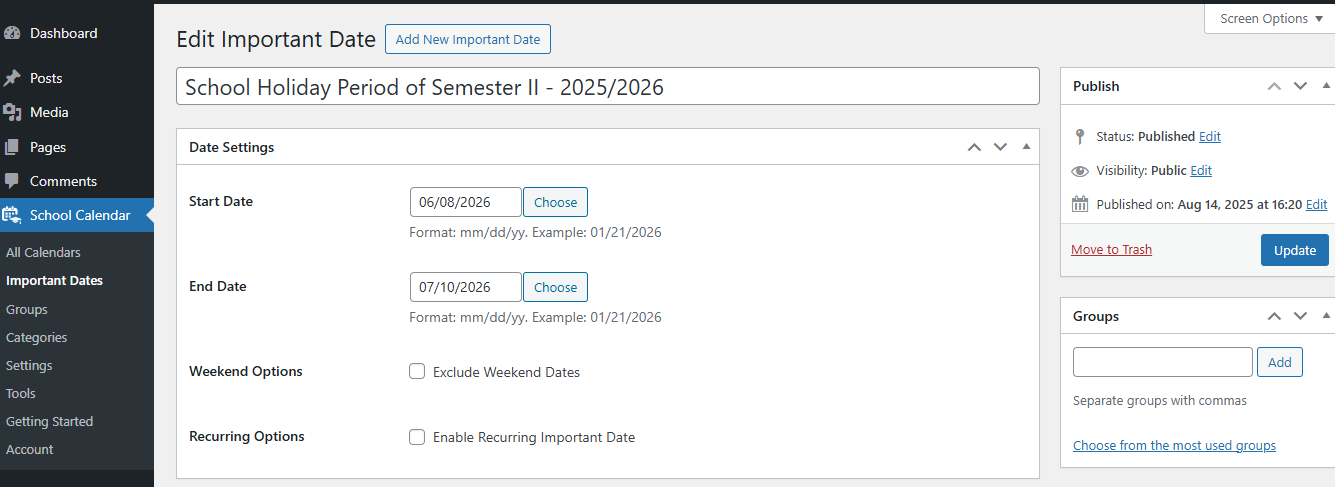Collapse the Date Settings panel
Viewport: 1335px width, 487px height.
point(1026,147)
